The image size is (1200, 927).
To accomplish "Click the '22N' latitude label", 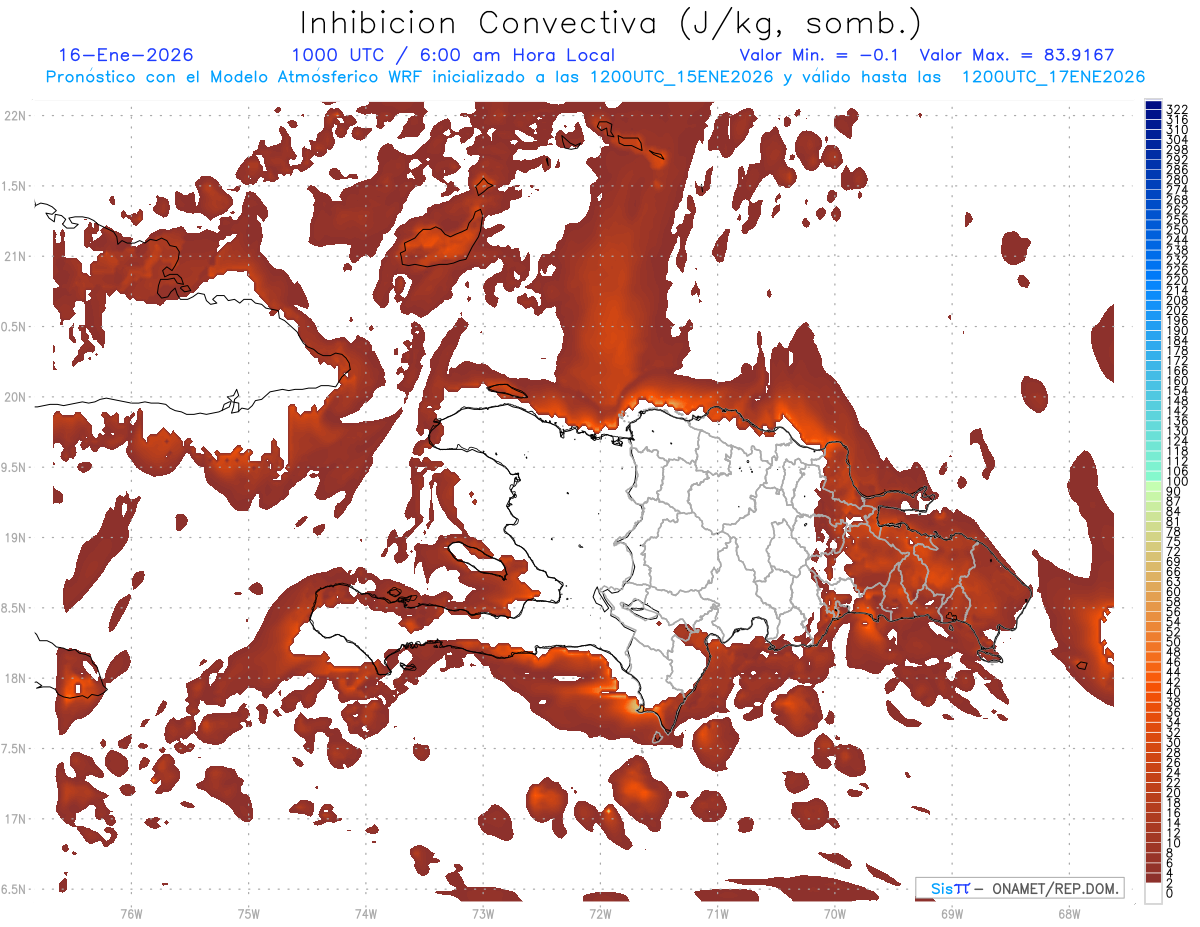I will (x=16, y=116).
